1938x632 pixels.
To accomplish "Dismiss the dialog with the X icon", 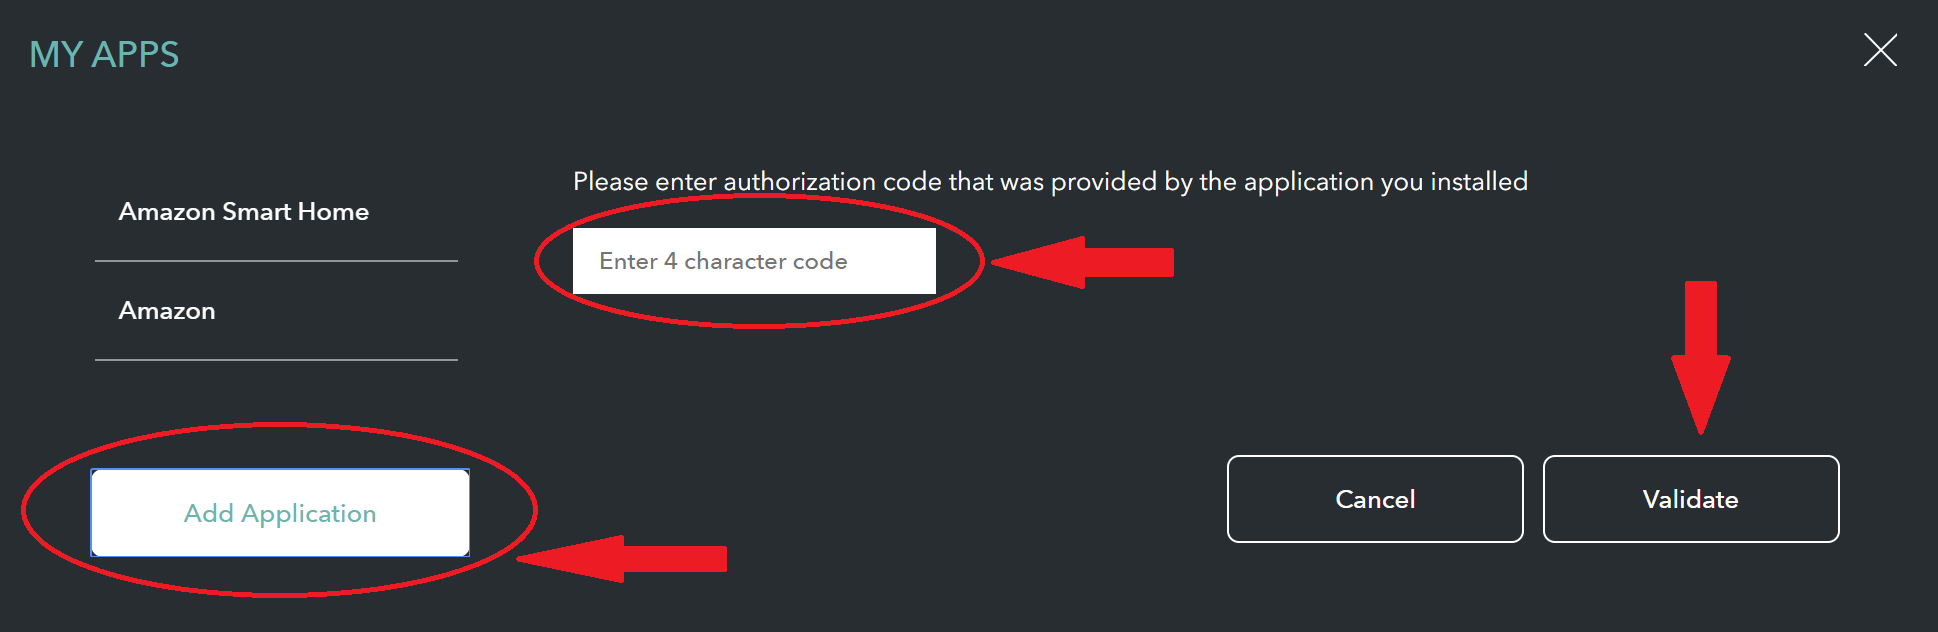I will [1880, 50].
